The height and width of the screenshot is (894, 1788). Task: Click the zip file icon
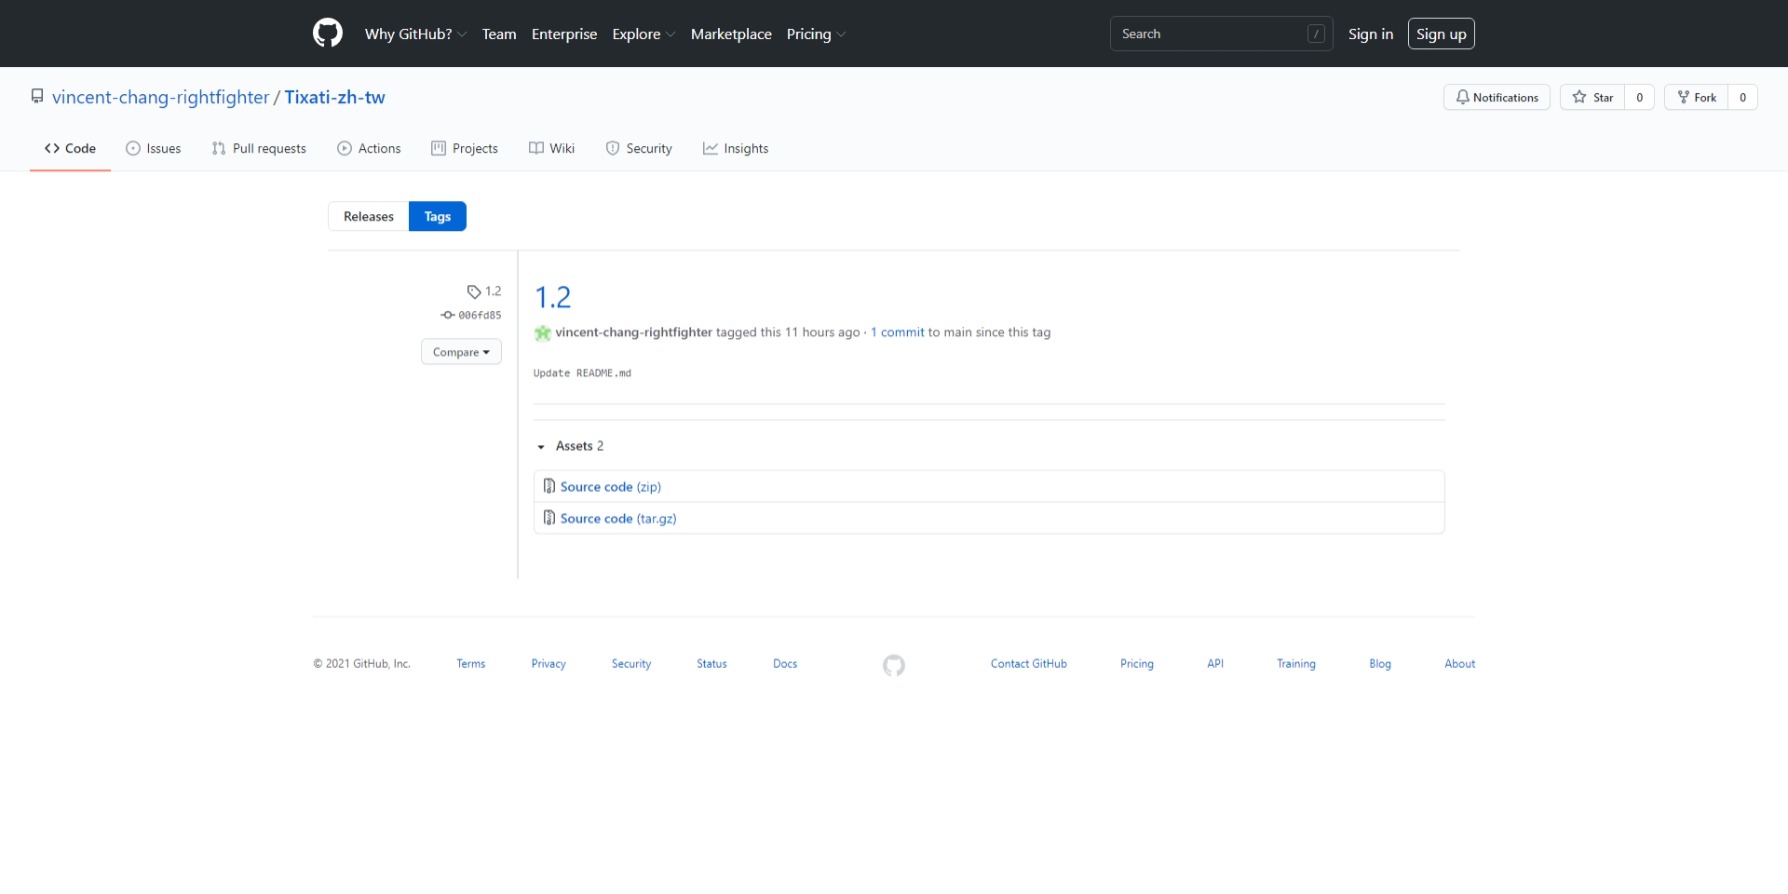(x=549, y=486)
